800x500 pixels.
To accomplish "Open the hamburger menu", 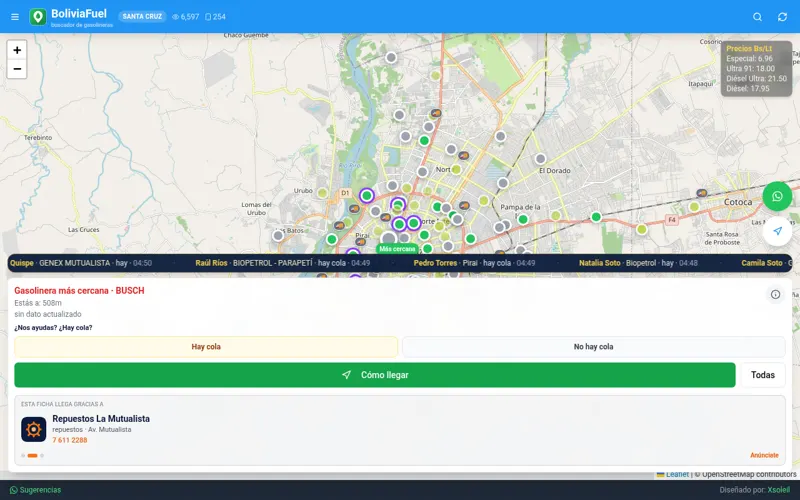I will click(x=15, y=17).
